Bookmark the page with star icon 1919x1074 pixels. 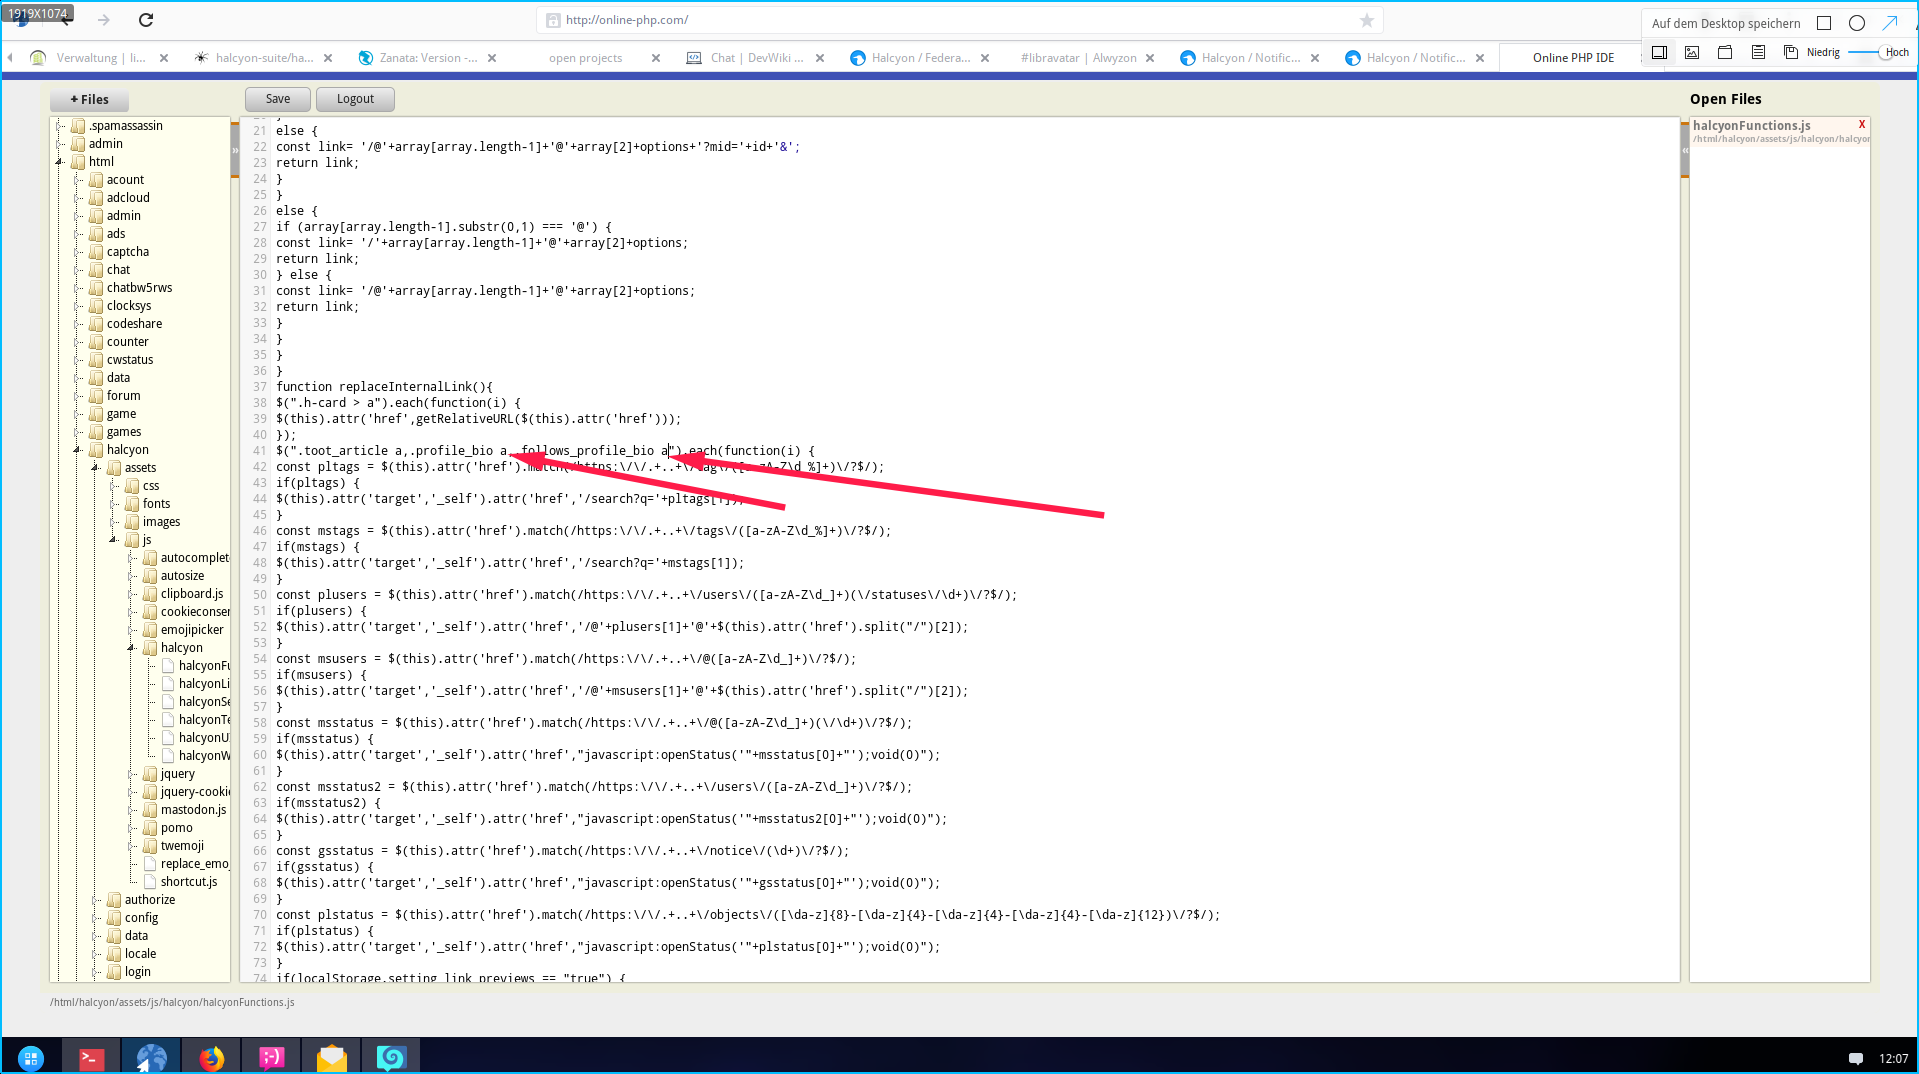[1367, 20]
